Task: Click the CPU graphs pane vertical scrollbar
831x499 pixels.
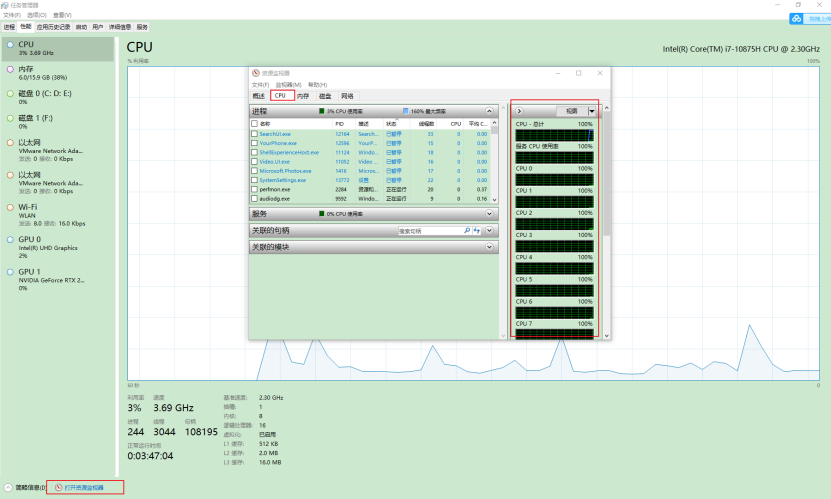Action: pyautogui.click(x=607, y=222)
